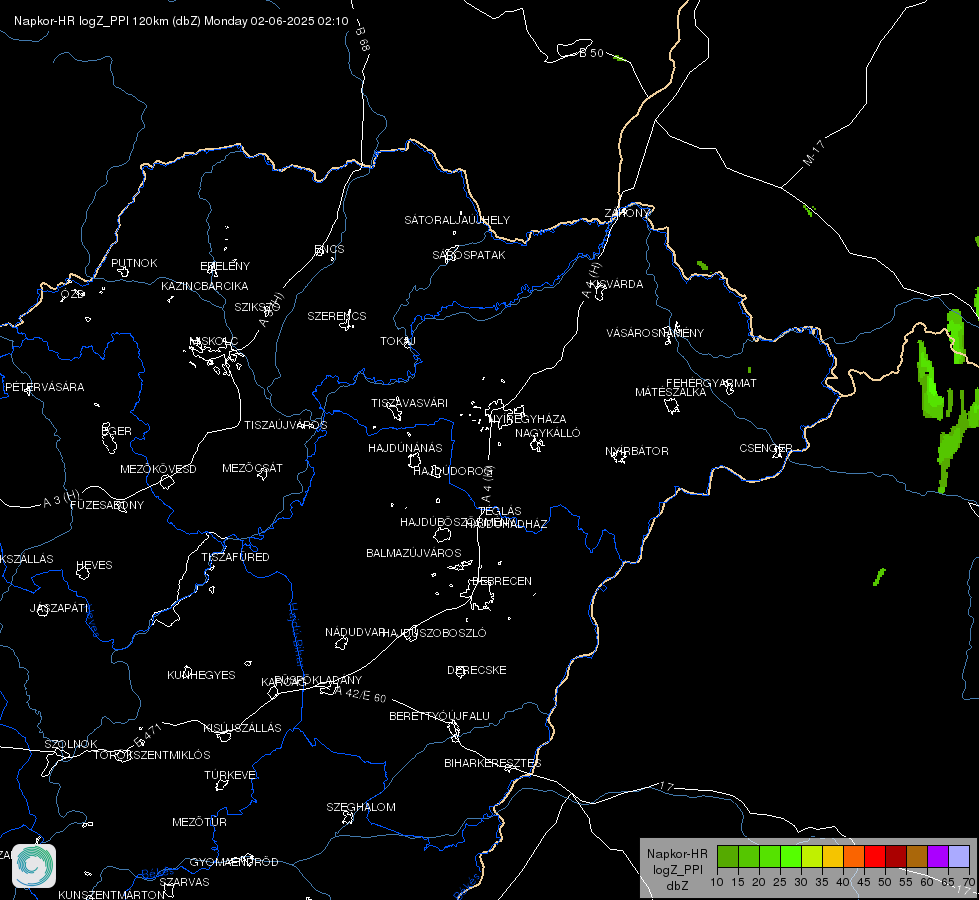Click the HAJDÚSZOBOSZLÓ label
This screenshot has width=979, height=900.
click(x=434, y=633)
